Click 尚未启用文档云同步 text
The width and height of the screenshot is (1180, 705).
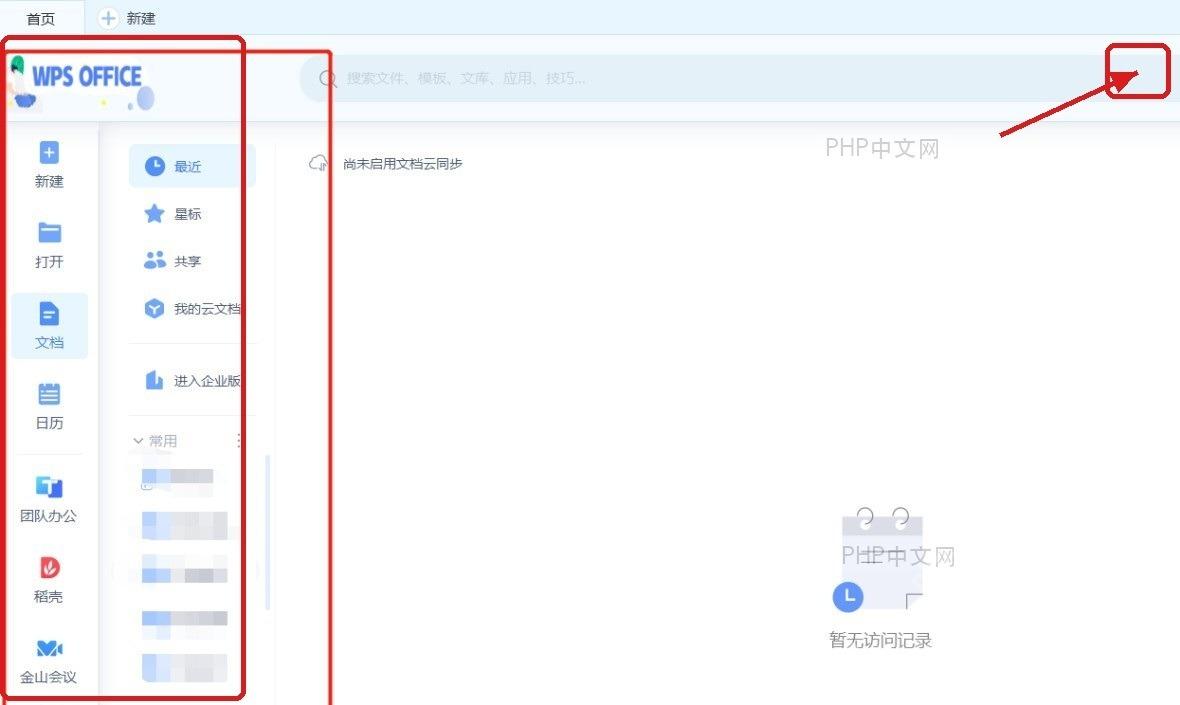click(403, 163)
